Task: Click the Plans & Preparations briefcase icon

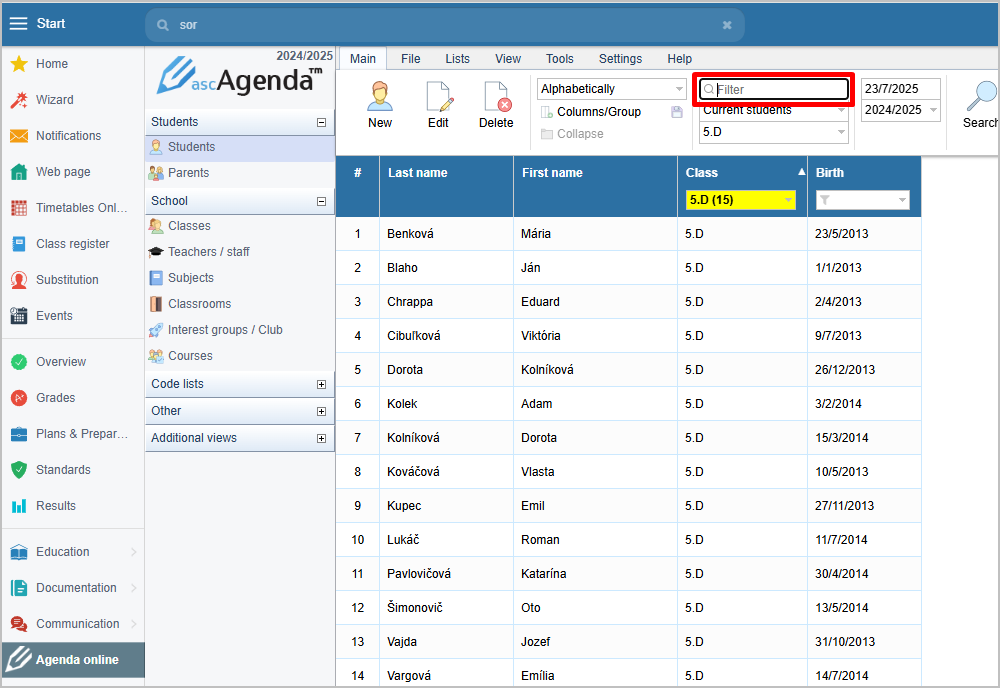Action: [19, 434]
